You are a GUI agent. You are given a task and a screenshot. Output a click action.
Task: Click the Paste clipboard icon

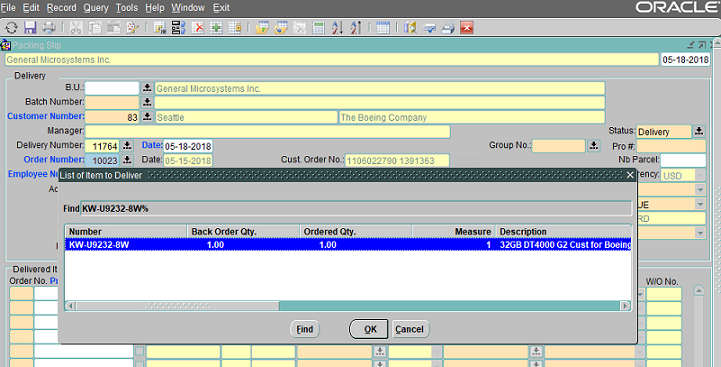tap(114, 28)
